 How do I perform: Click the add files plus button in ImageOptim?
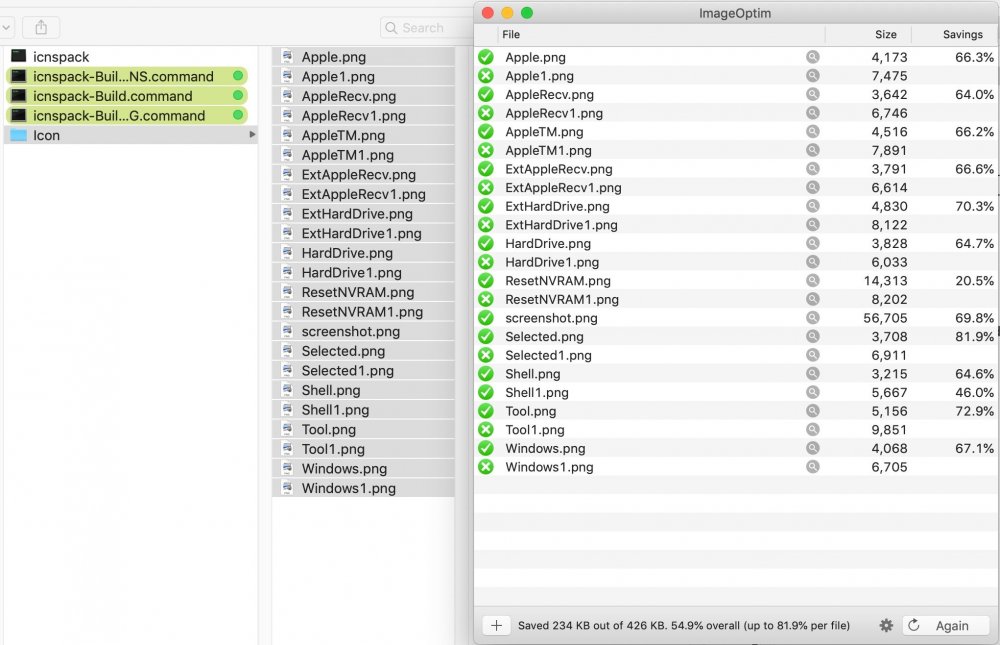496,625
